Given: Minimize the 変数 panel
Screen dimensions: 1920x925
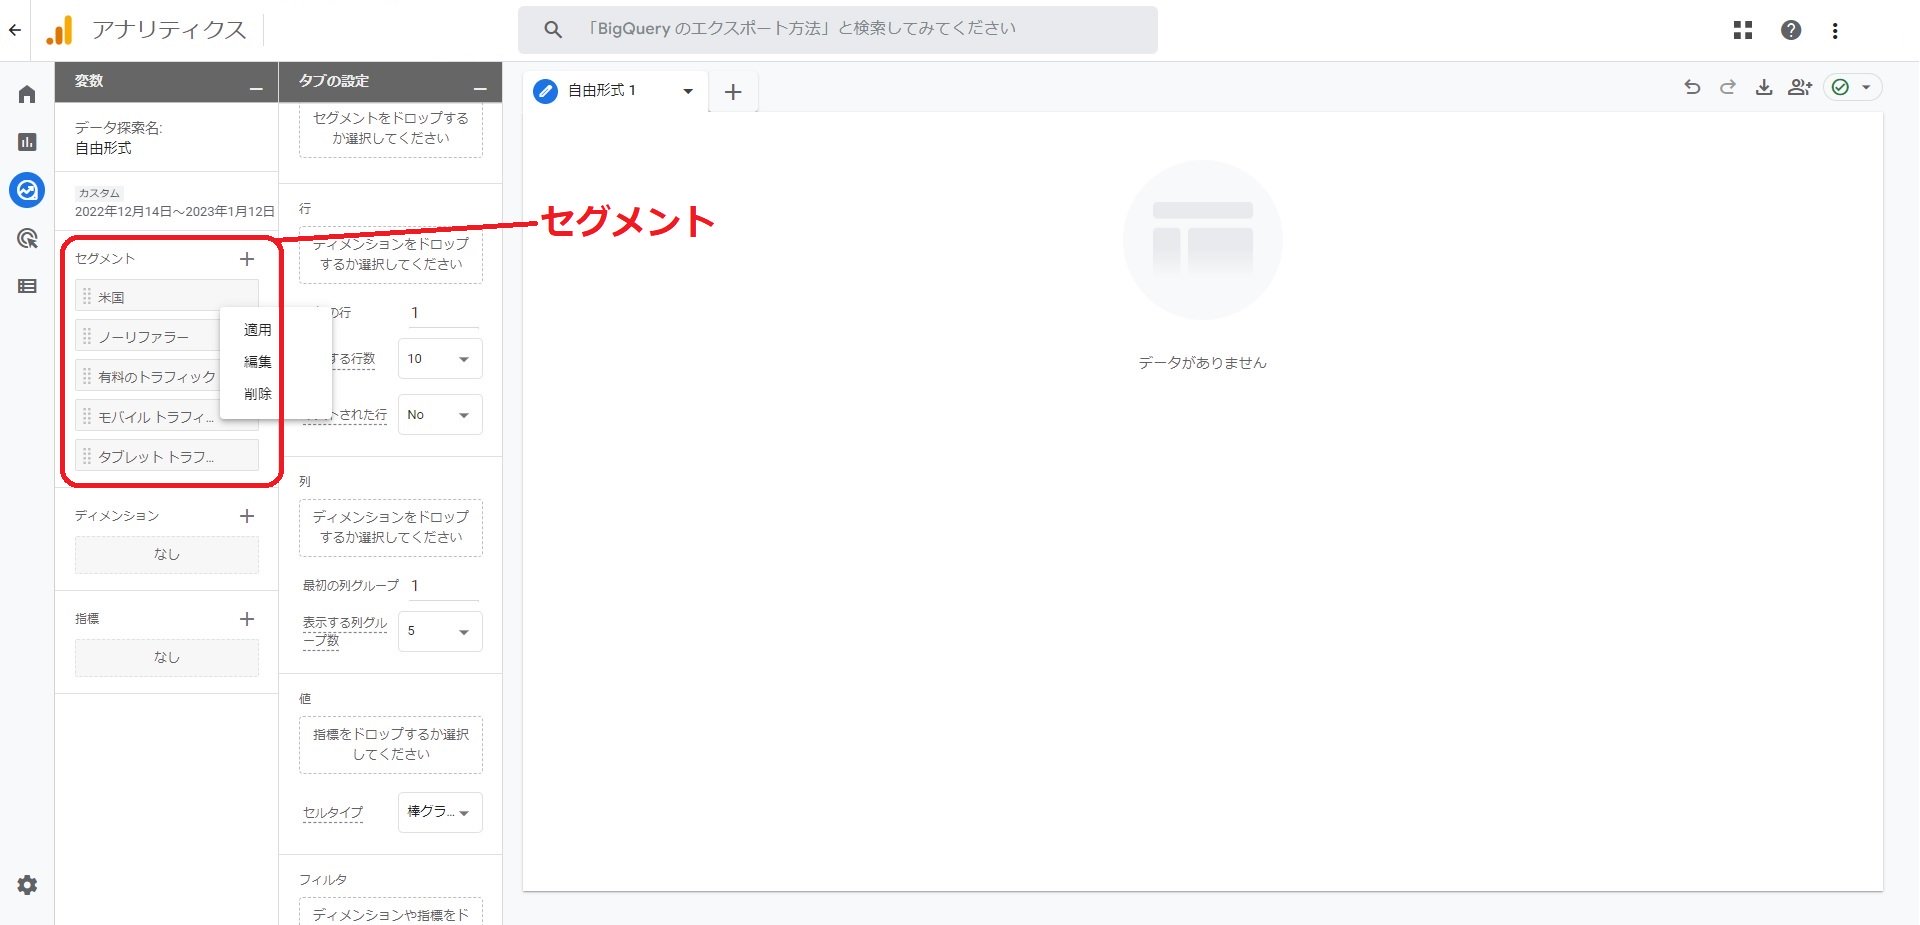Looking at the screenshot, I should coord(256,90).
